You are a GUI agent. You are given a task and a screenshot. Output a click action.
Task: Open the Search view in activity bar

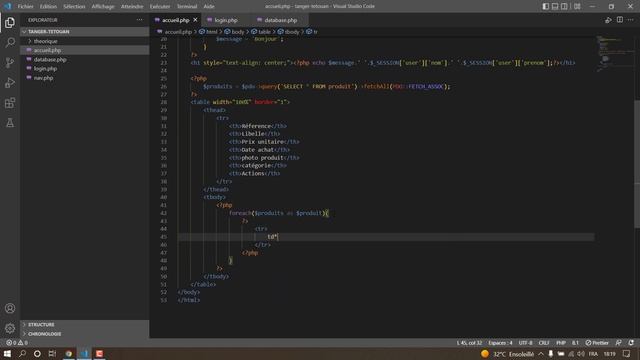pyautogui.click(x=10, y=42)
